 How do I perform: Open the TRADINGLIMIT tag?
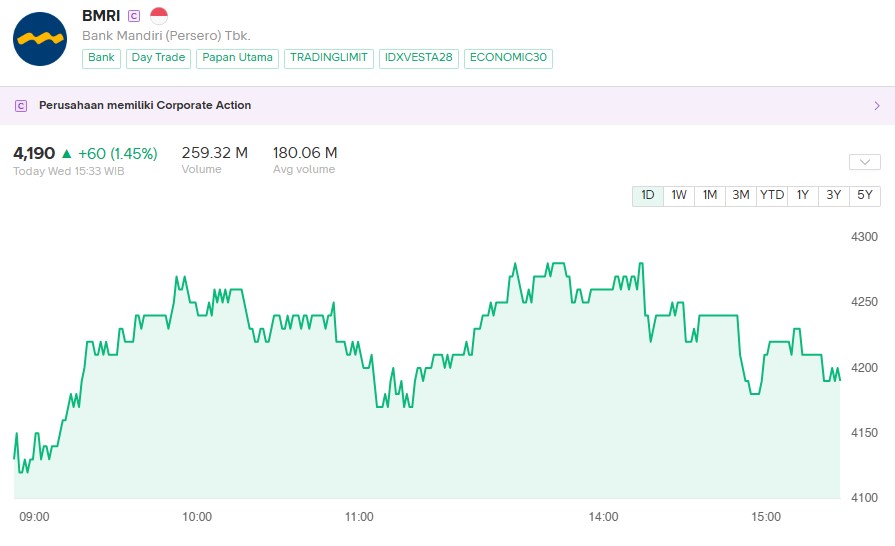[329, 58]
